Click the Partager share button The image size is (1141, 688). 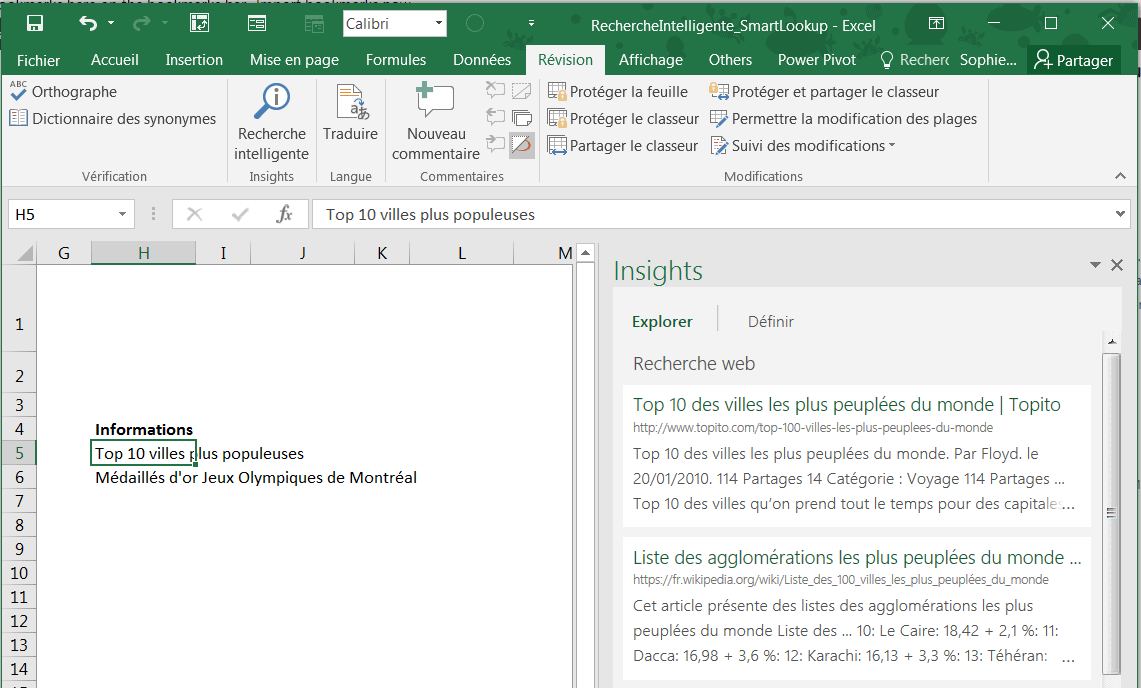1073,60
